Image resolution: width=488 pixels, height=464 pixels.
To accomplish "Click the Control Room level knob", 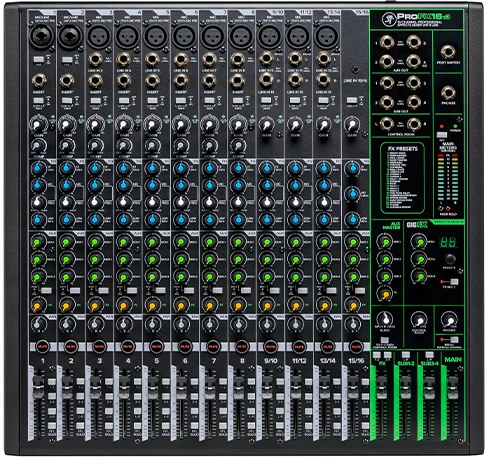I will coord(419,320).
